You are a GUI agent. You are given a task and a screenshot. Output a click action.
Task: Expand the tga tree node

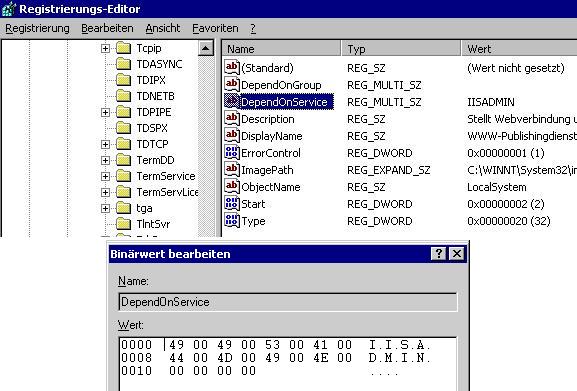point(105,209)
